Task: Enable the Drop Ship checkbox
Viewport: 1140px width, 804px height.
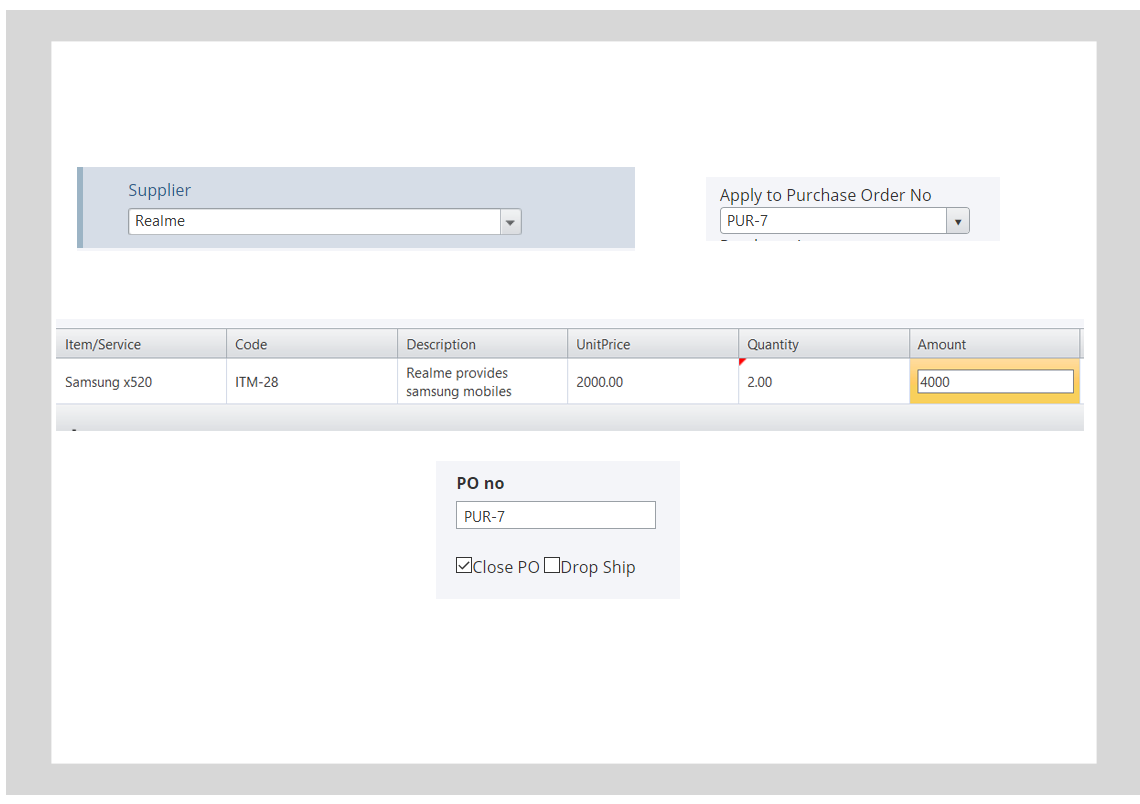Action: (x=552, y=565)
